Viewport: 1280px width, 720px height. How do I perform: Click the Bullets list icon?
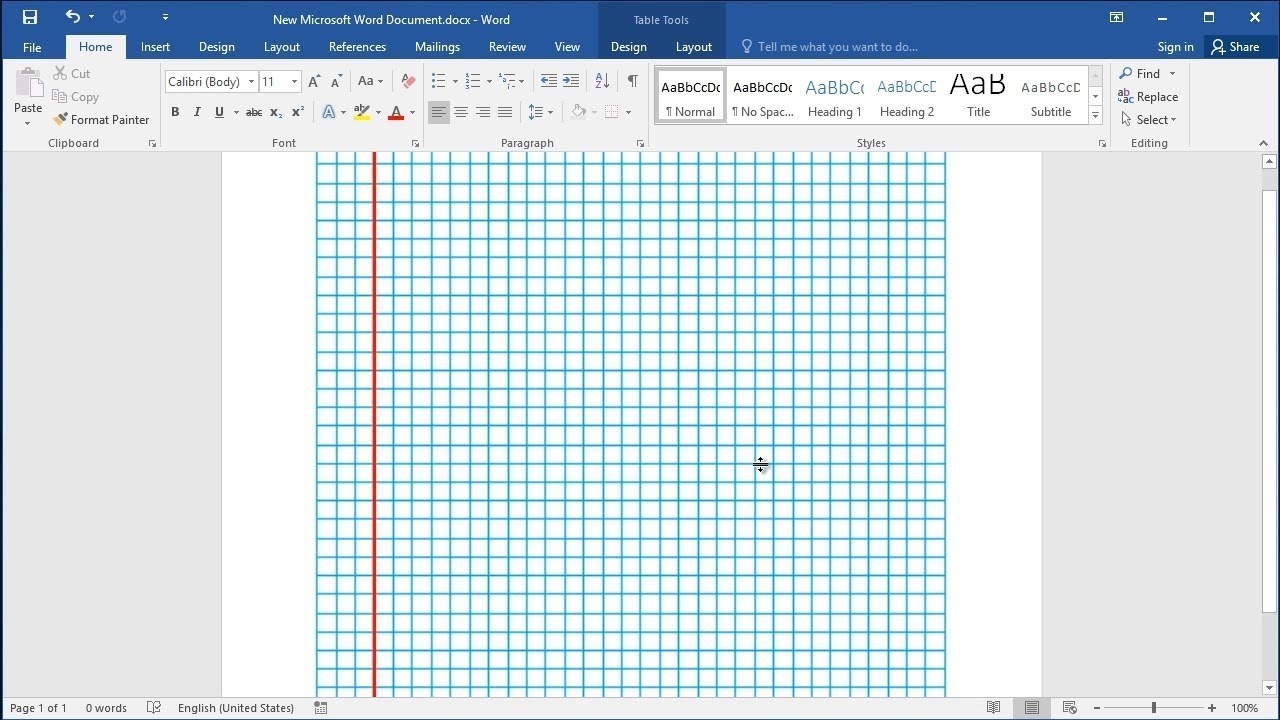(438, 82)
